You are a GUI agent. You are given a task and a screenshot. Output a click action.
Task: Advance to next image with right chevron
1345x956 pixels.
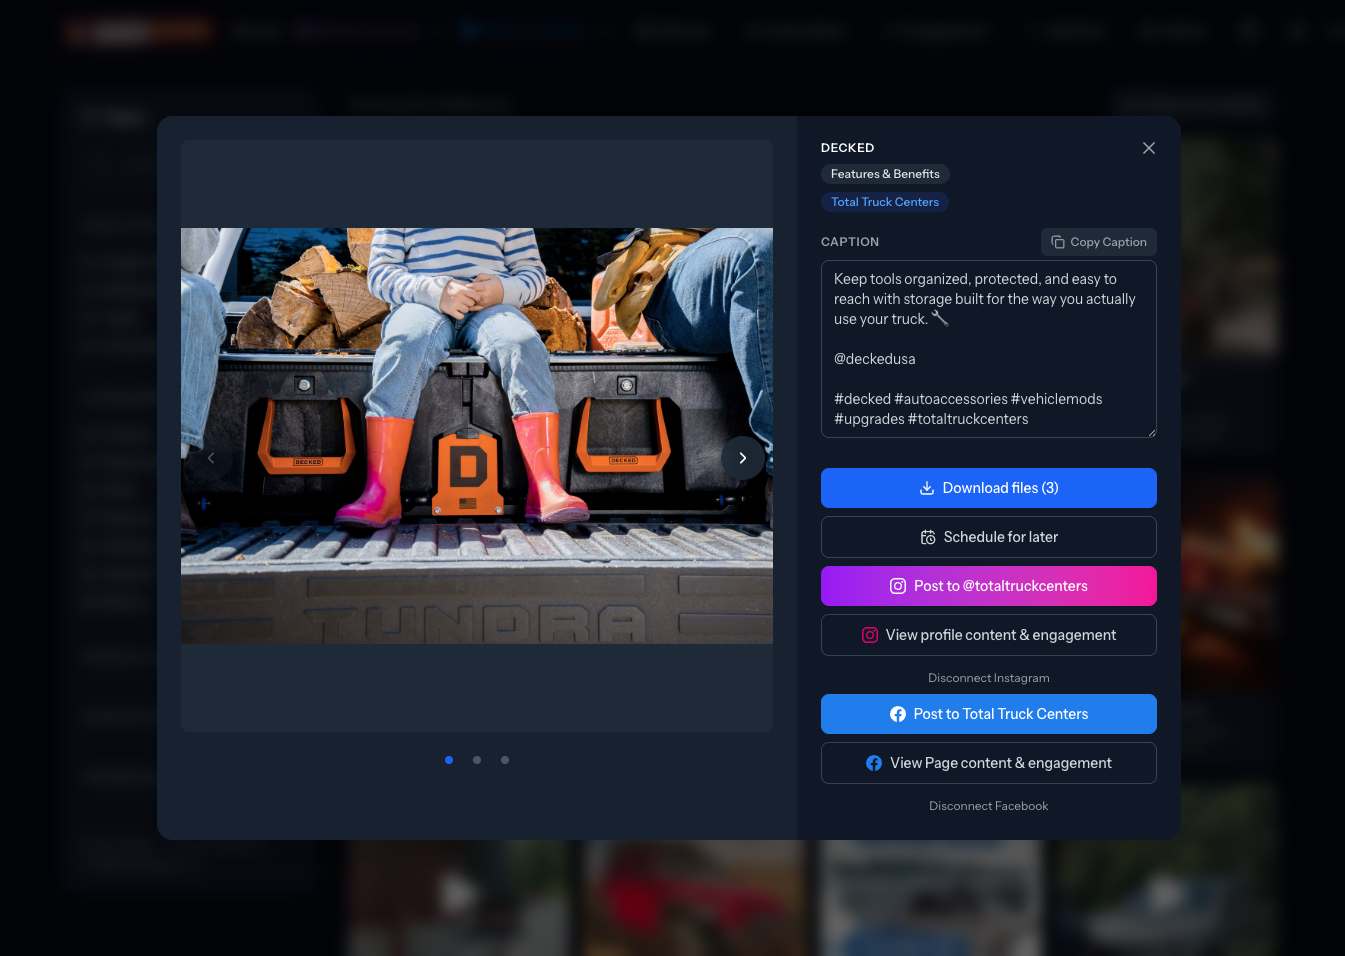[742, 458]
